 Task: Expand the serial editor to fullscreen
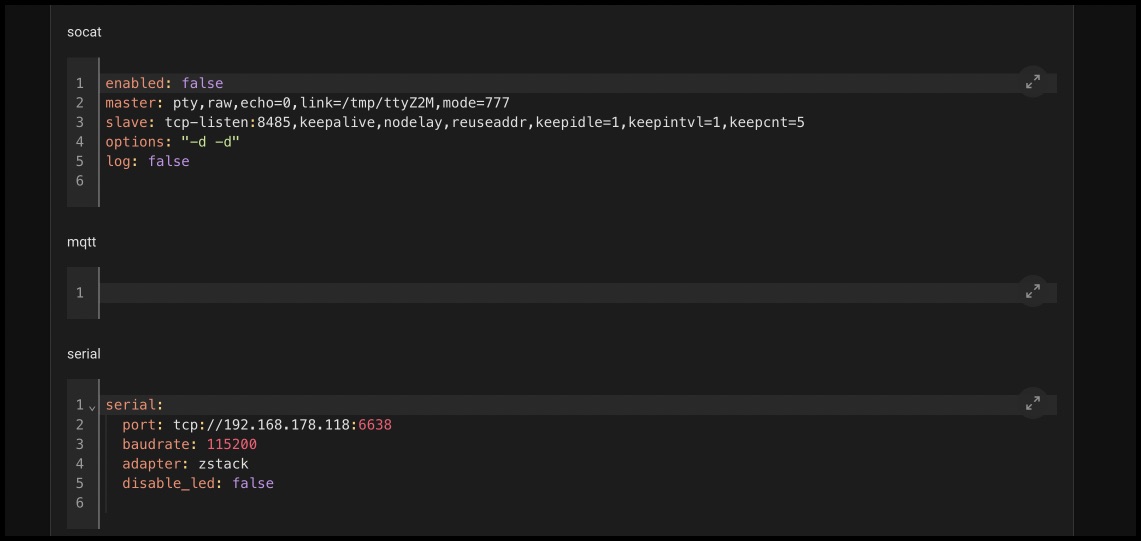1033,404
